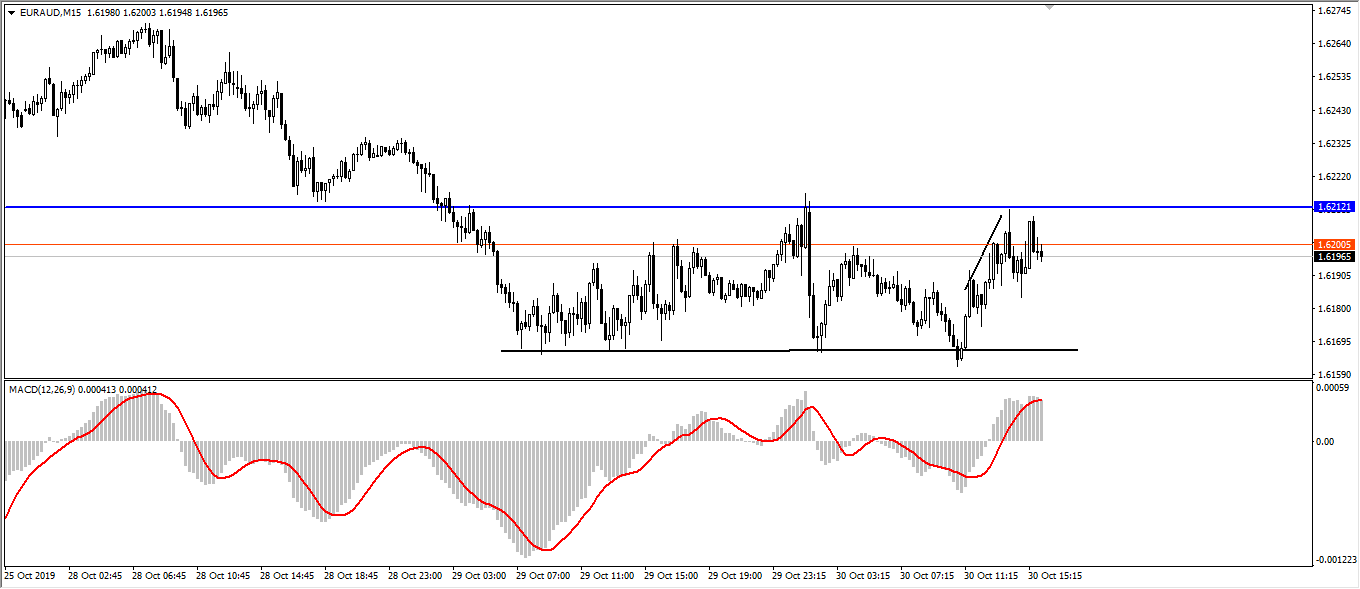This screenshot has height=589, width=1360.
Task: Click the 28 Oct 14:45 time label
Action: [x=288, y=576]
